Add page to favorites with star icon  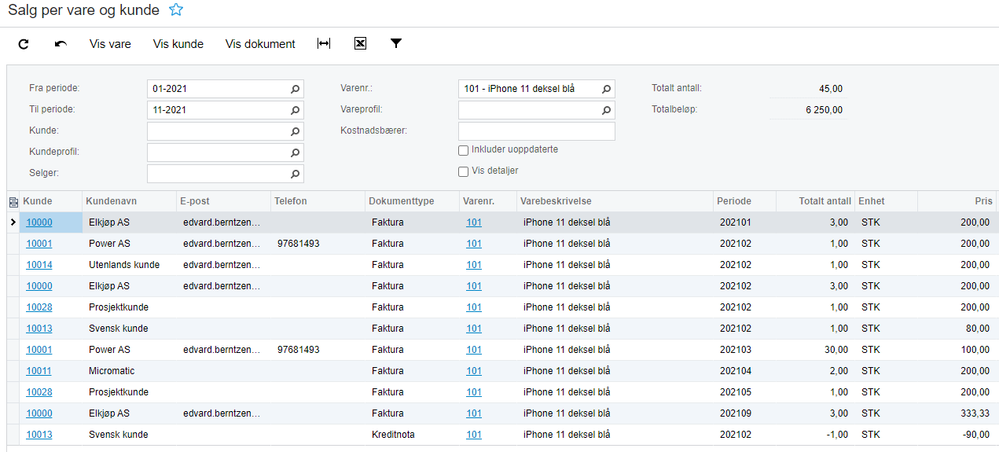point(176,10)
